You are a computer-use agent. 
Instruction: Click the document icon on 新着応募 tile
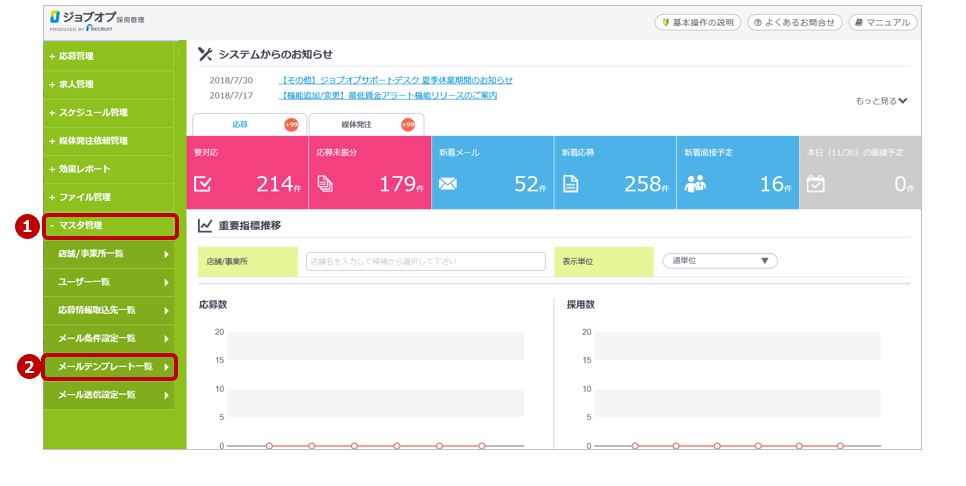[570, 184]
